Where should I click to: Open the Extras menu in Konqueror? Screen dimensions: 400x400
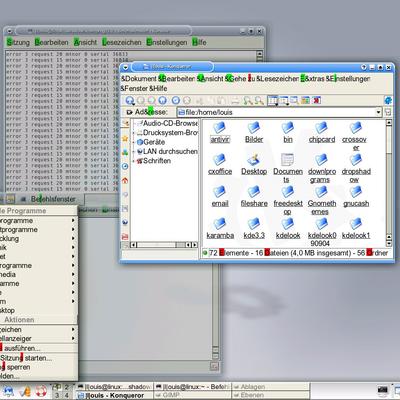click(312, 79)
